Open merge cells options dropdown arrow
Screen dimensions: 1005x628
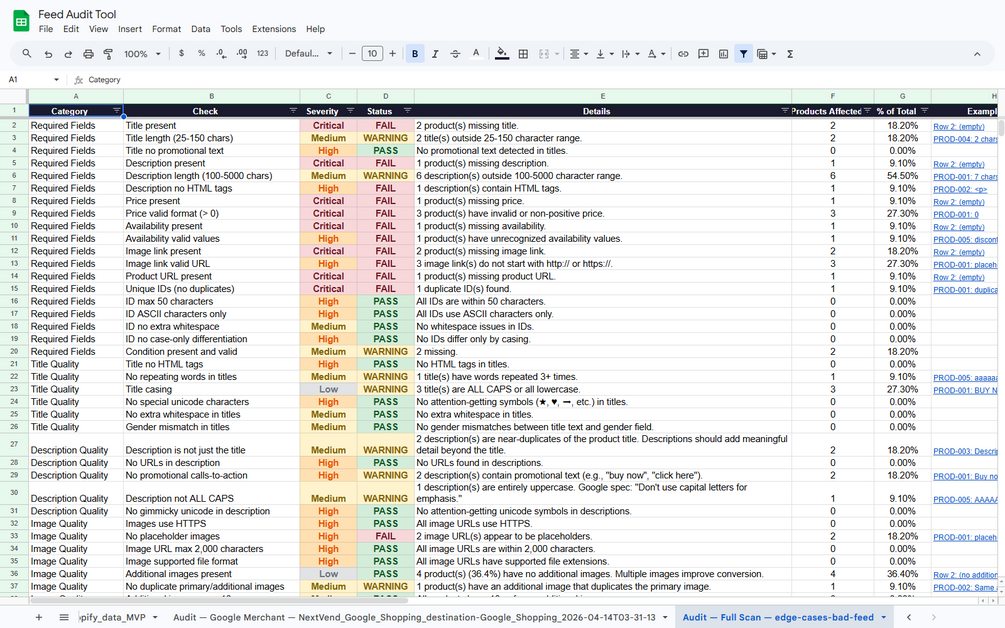point(556,54)
